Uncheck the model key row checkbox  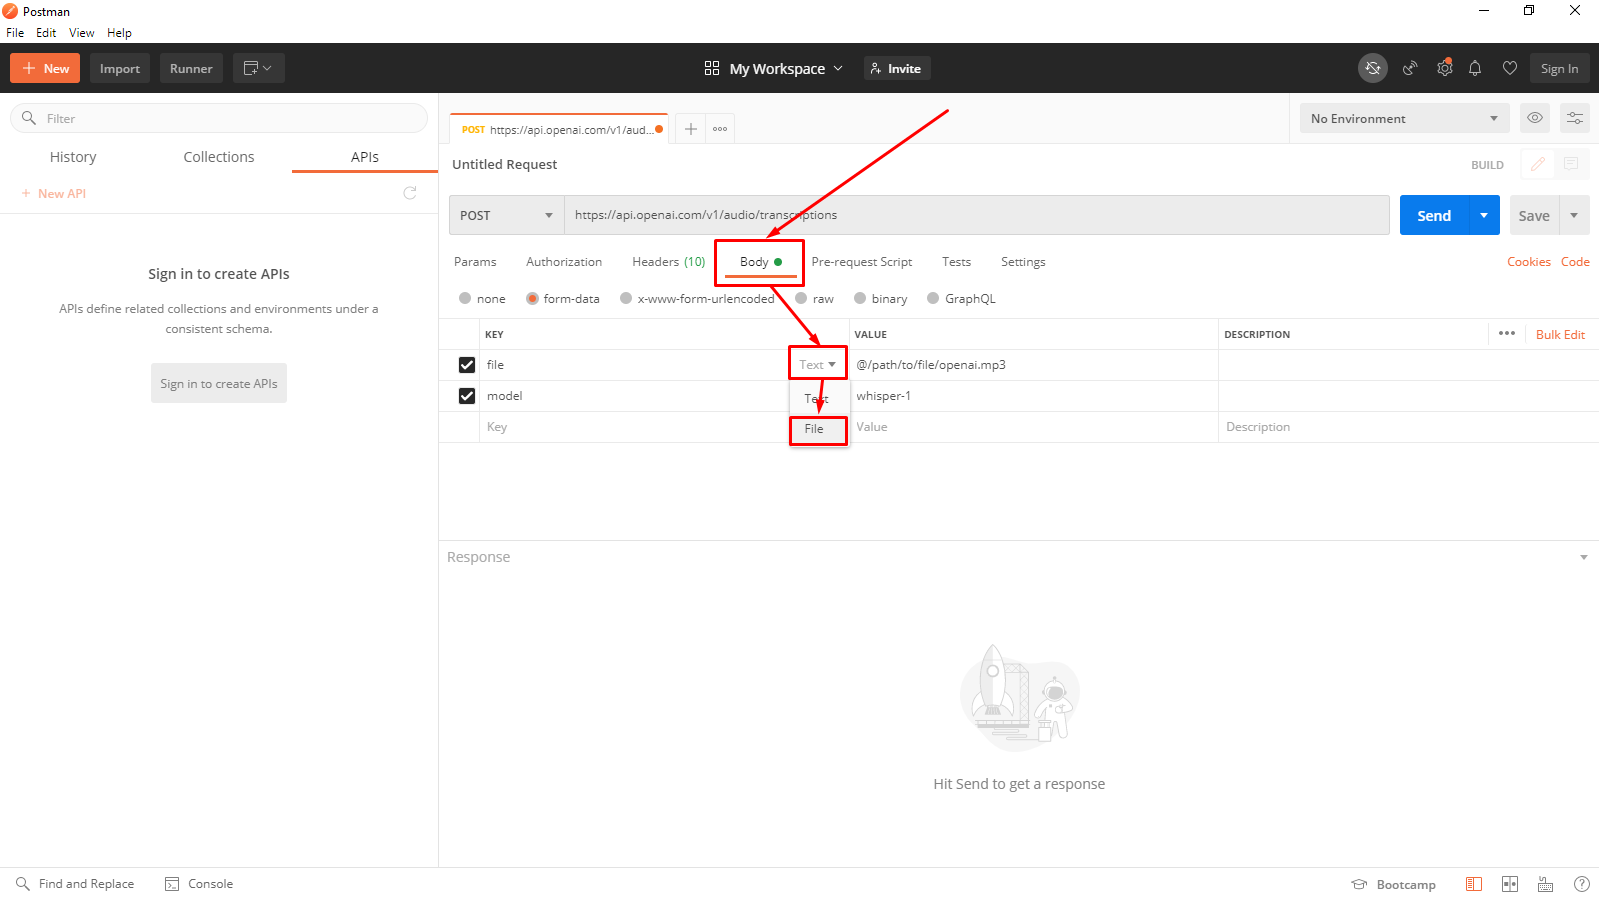tap(467, 396)
